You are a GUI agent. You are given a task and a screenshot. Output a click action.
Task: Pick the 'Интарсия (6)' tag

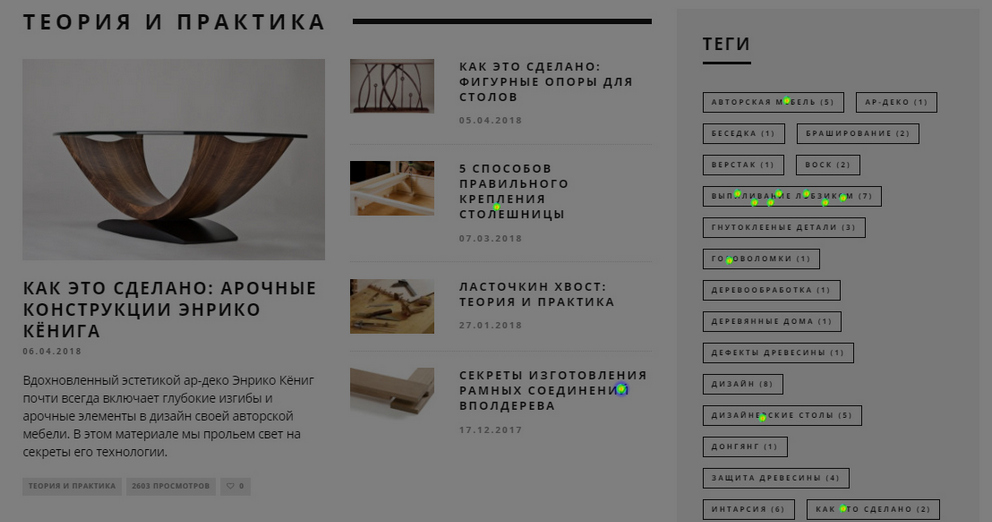tap(748, 509)
